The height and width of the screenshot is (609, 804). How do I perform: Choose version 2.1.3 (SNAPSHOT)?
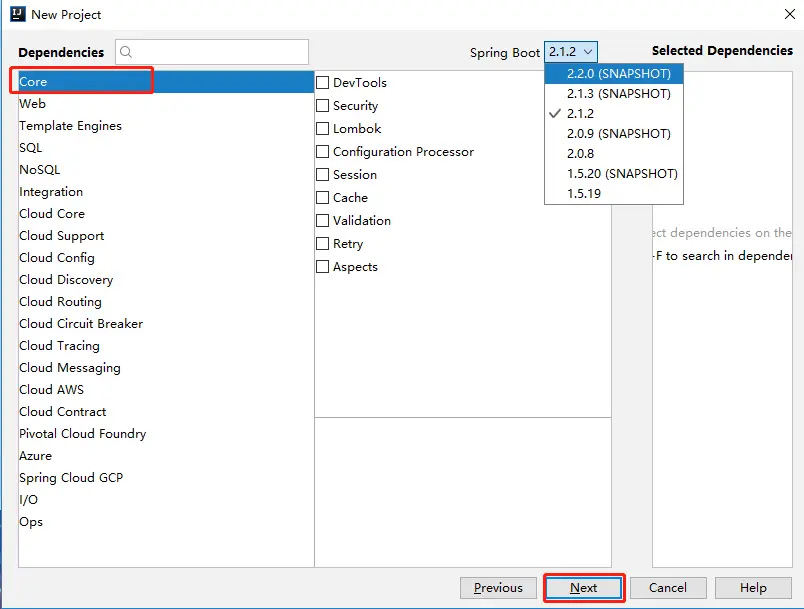click(614, 93)
